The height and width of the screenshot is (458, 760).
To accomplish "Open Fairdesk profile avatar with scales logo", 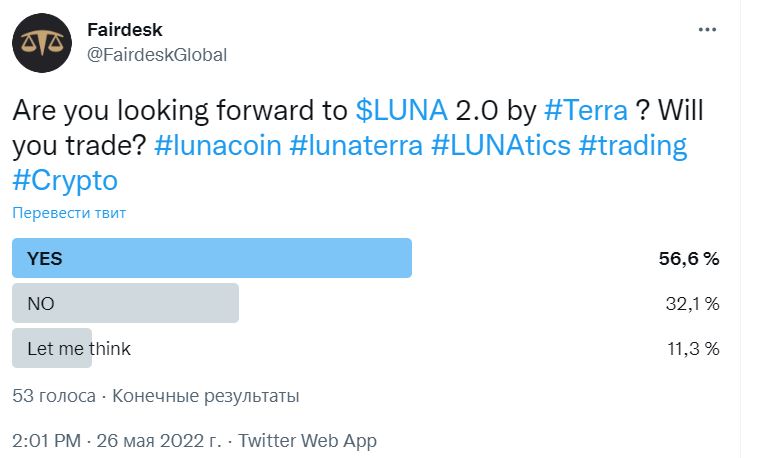I will coord(42,43).
